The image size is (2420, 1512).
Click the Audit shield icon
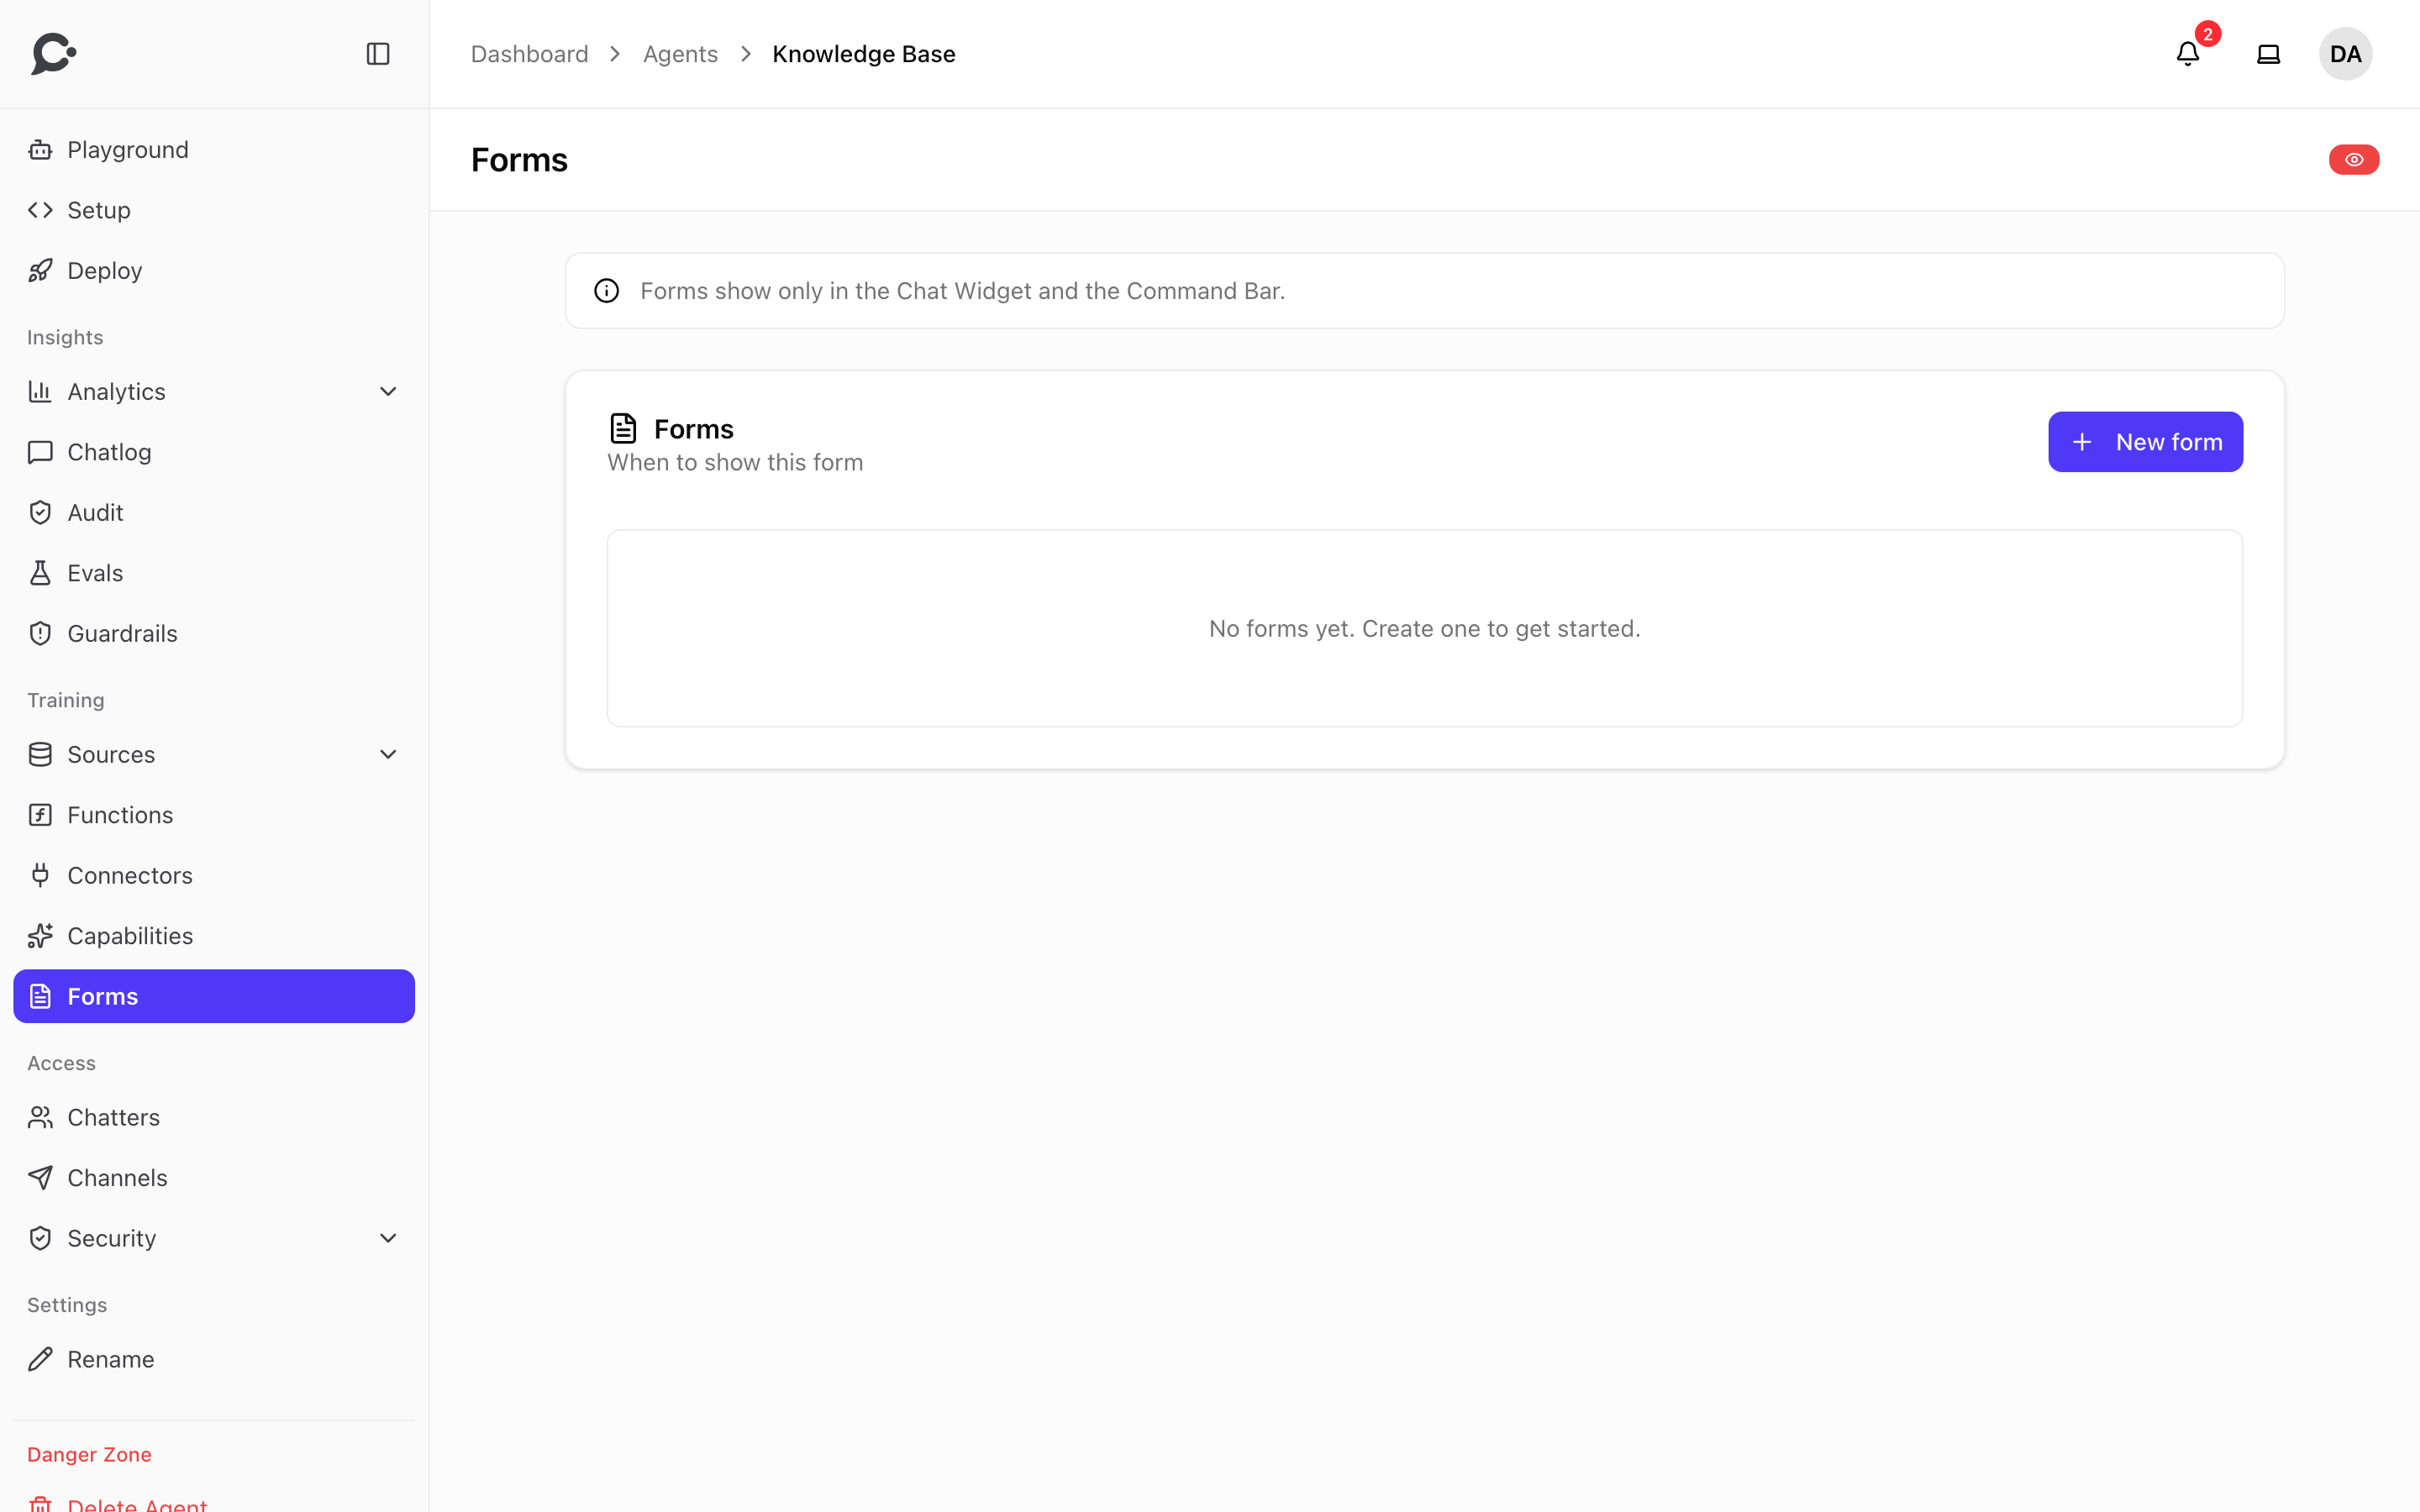pyautogui.click(x=40, y=513)
